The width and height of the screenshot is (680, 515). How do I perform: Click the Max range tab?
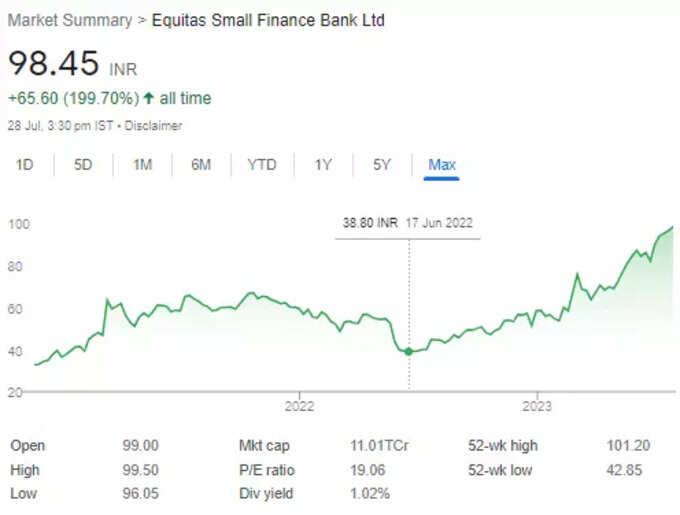click(x=442, y=165)
